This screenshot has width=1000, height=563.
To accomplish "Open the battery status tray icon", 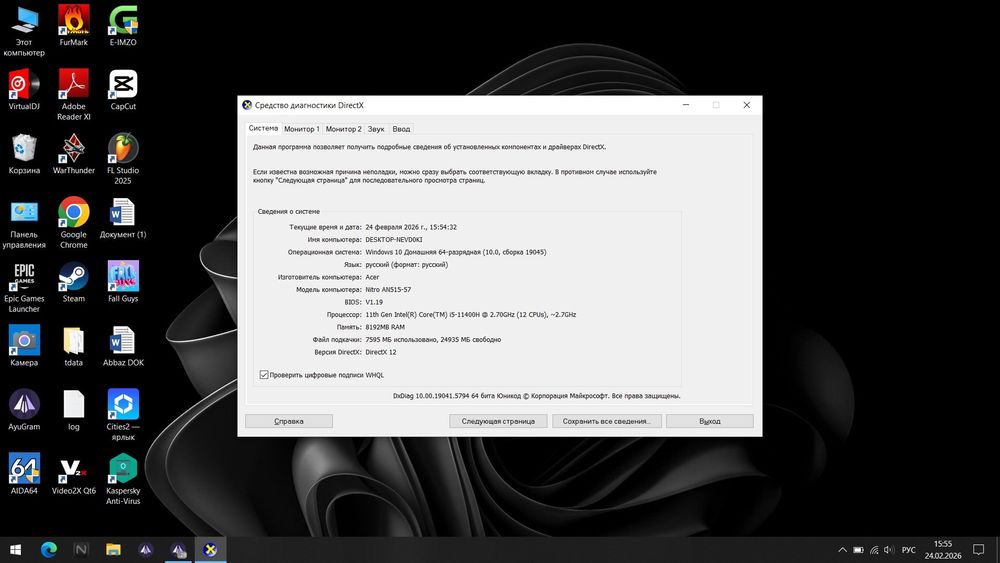I will click(x=858, y=550).
